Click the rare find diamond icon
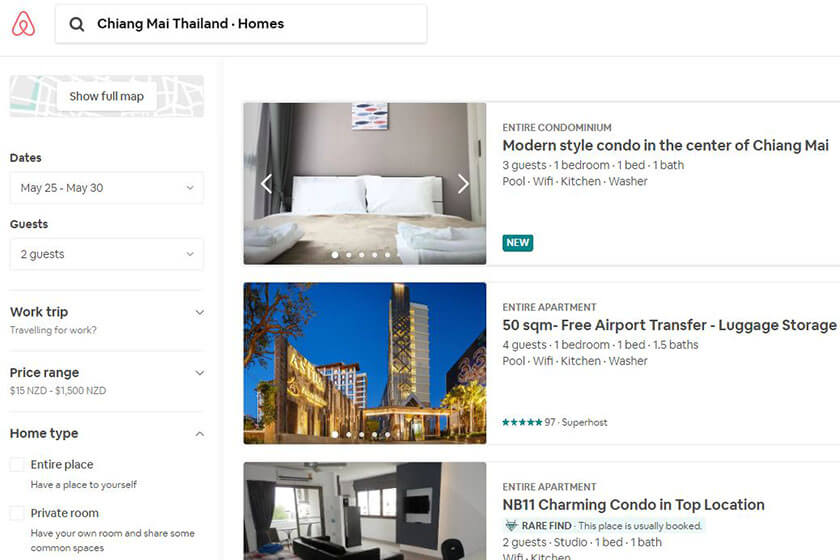The image size is (840, 560). point(511,526)
